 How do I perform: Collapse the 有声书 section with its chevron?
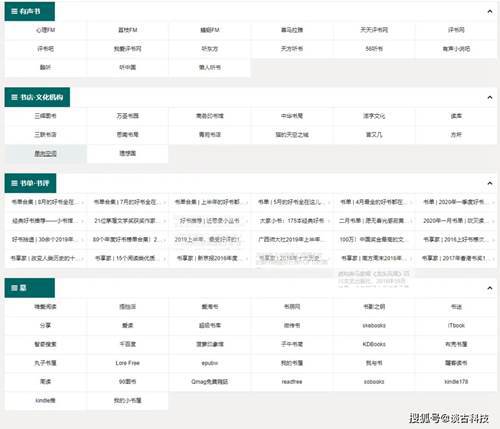(x=490, y=12)
